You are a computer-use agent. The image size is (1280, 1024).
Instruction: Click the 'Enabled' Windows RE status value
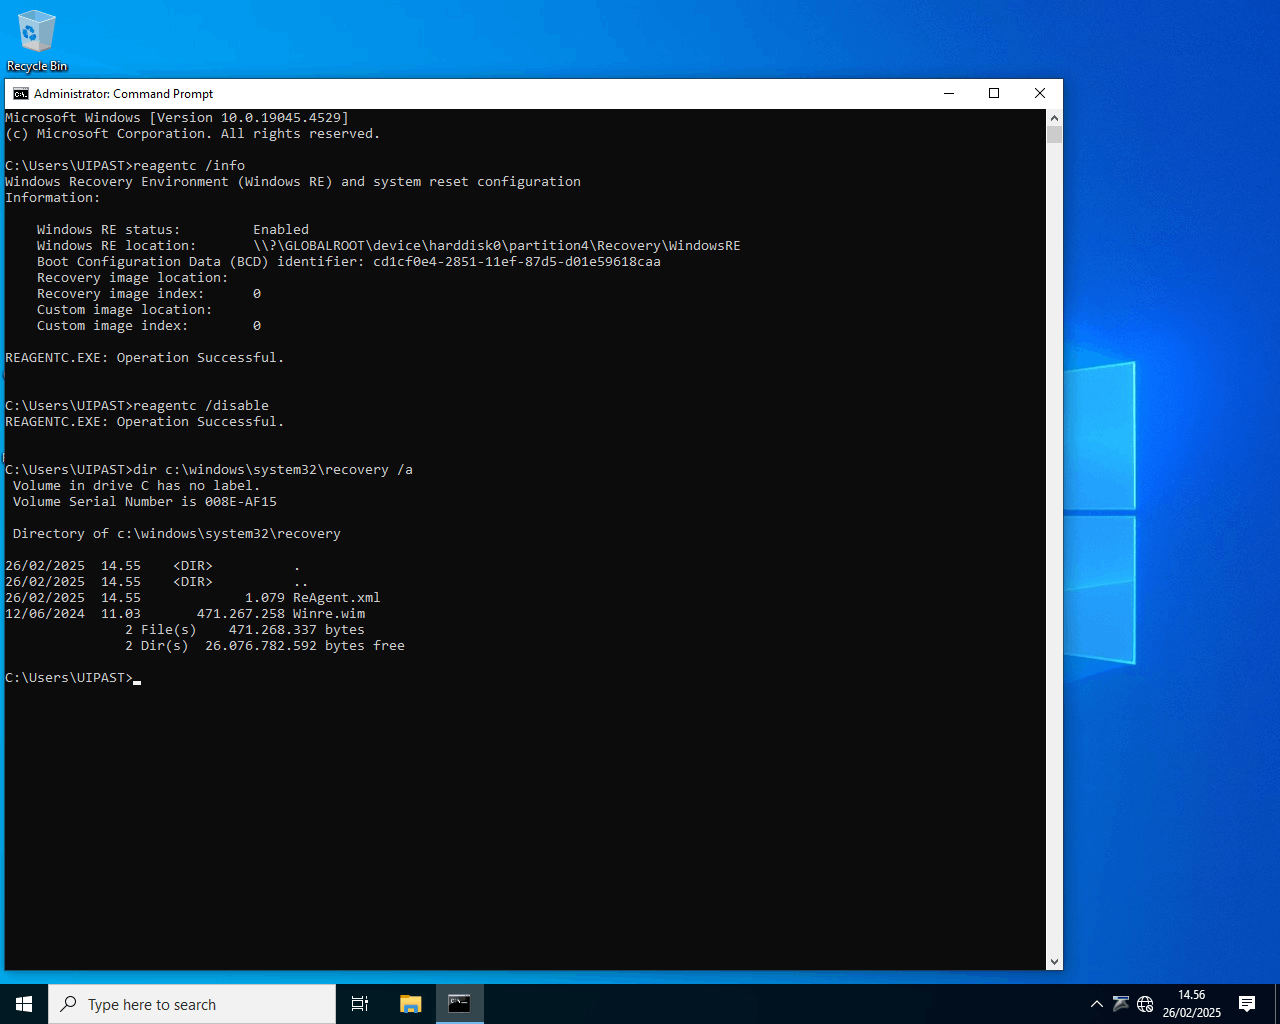281,229
